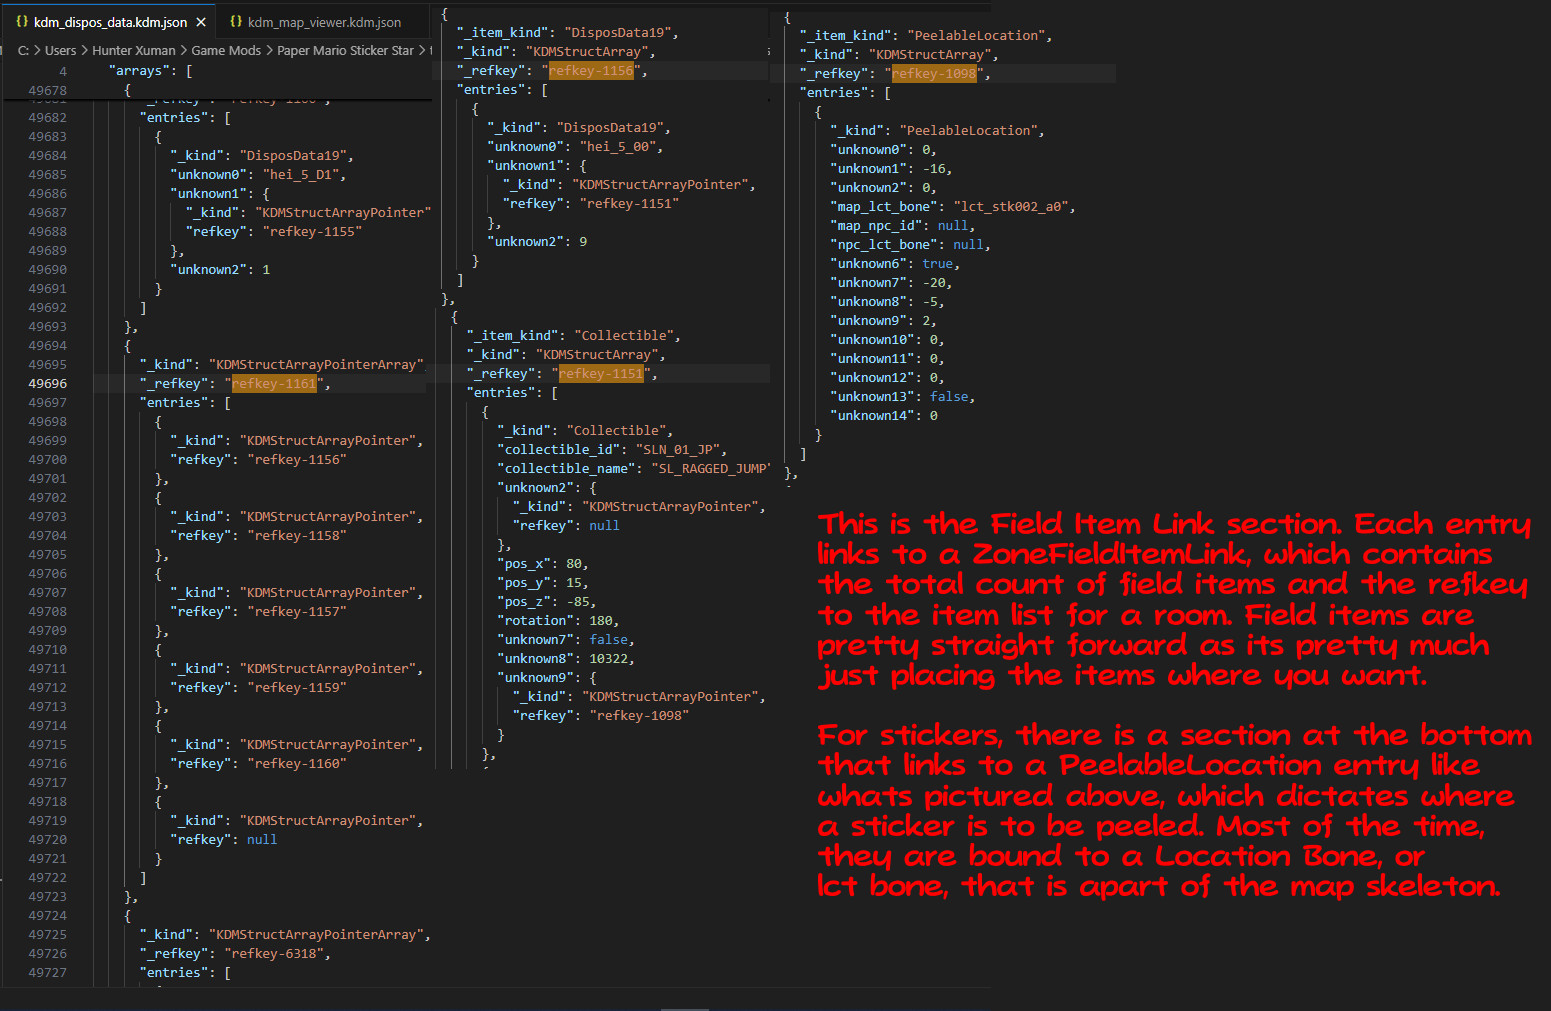Click the JSON braces icon on kdm_map_viewer tab
The image size is (1551, 1011).
point(236,22)
